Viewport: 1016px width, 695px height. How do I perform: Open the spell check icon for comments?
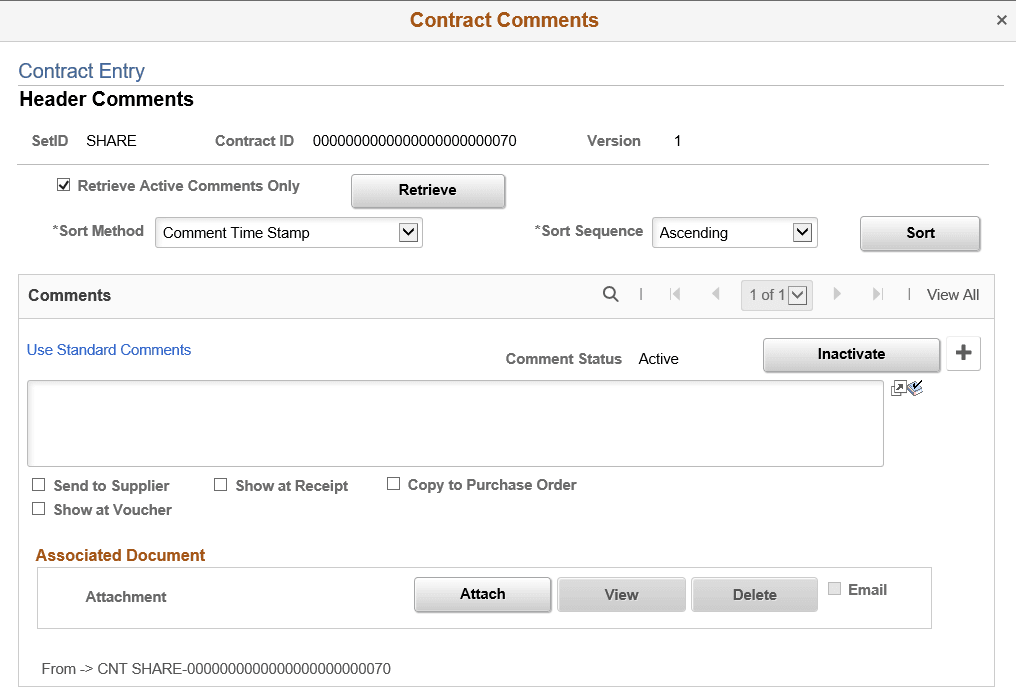(x=916, y=388)
